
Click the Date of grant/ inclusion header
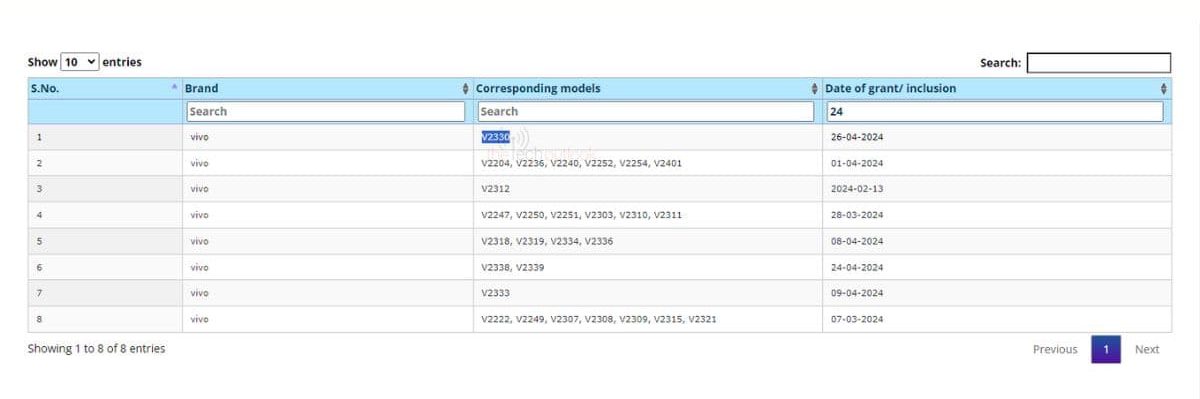[890, 88]
